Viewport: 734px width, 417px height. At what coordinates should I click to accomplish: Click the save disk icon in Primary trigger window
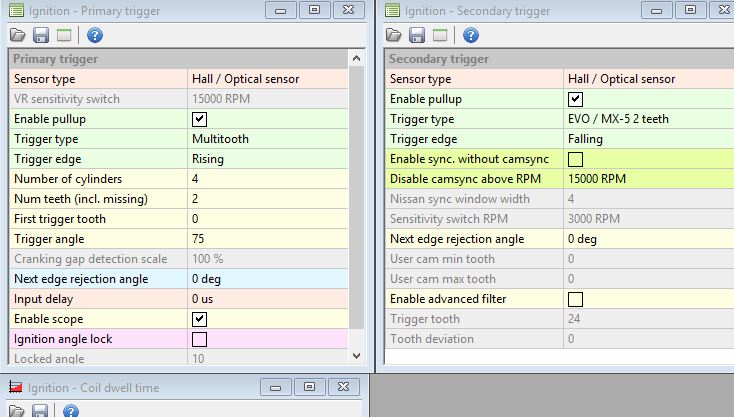tap(41, 35)
